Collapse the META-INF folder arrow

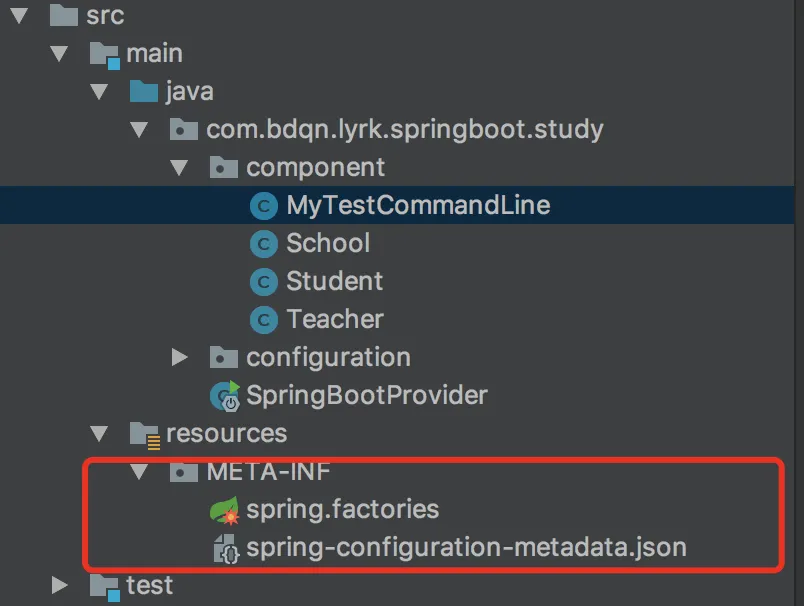(139, 472)
